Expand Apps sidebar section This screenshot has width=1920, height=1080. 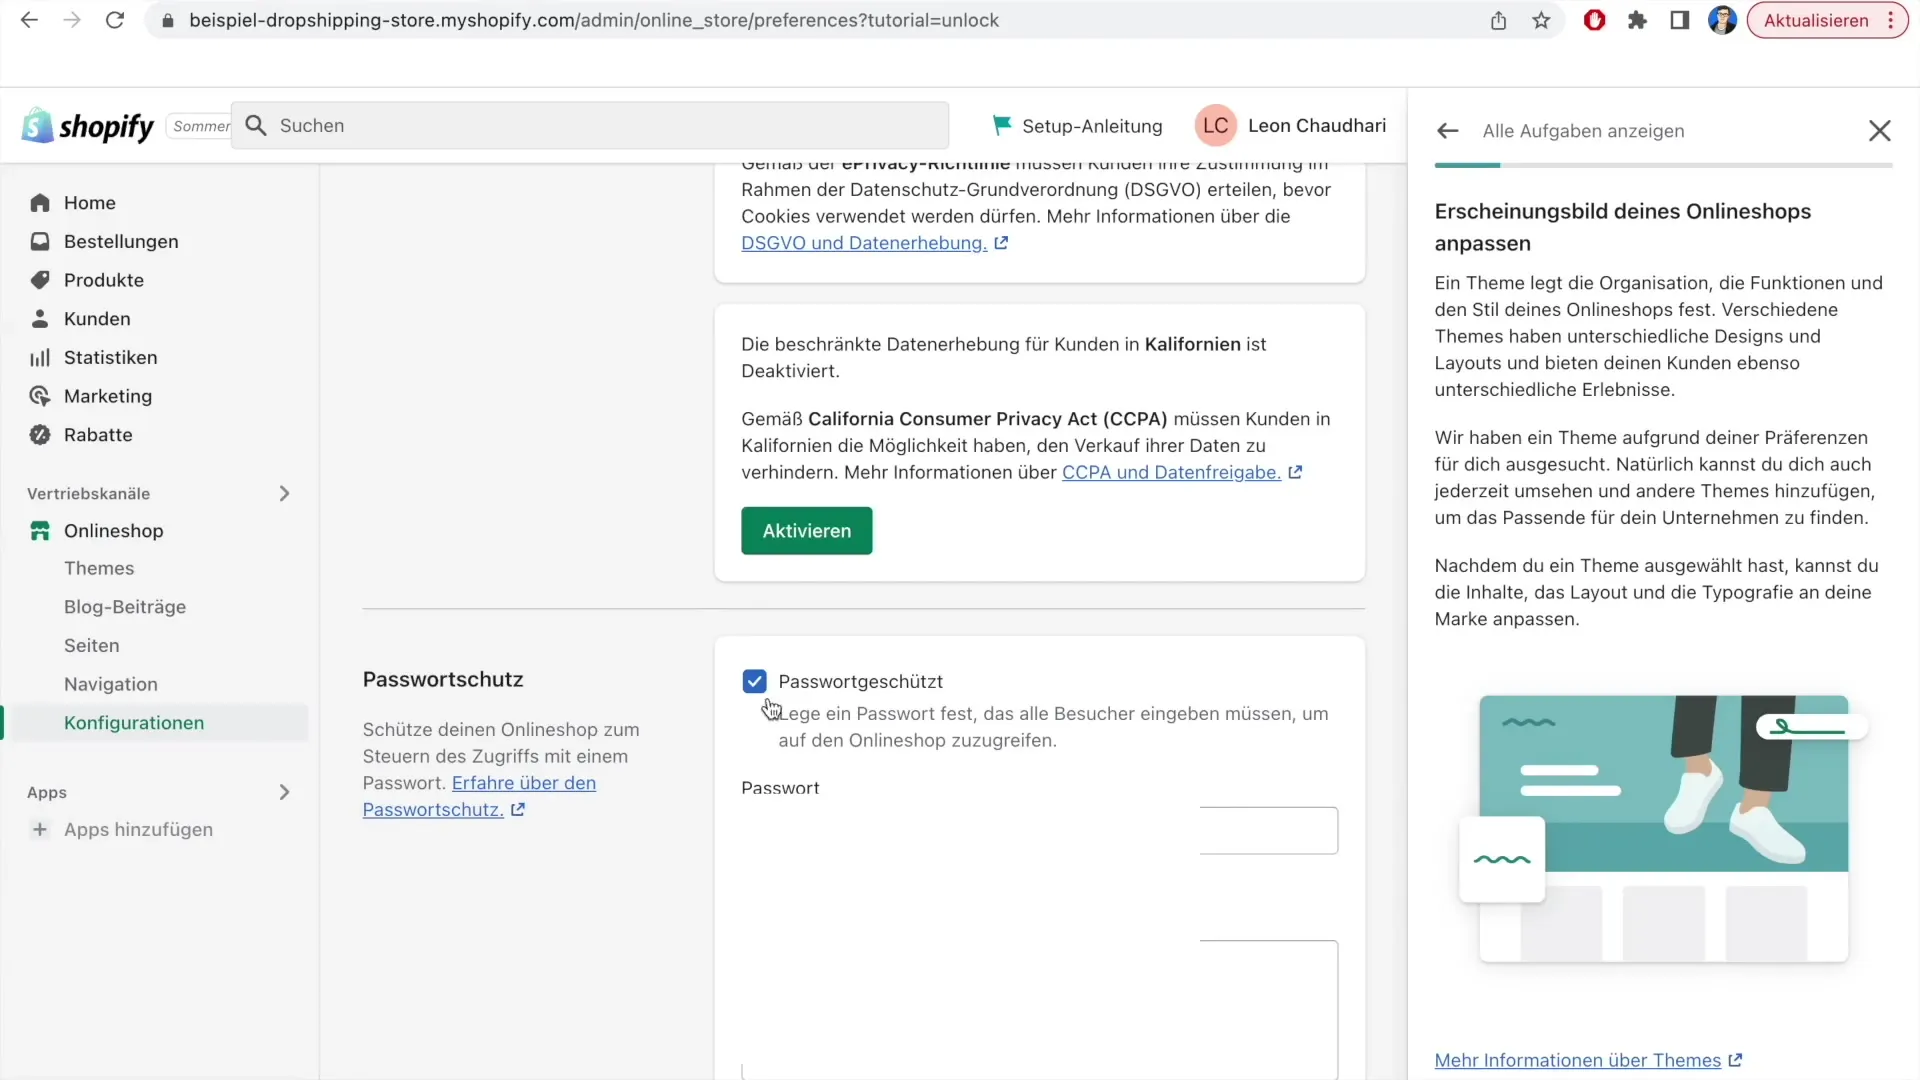coord(285,793)
